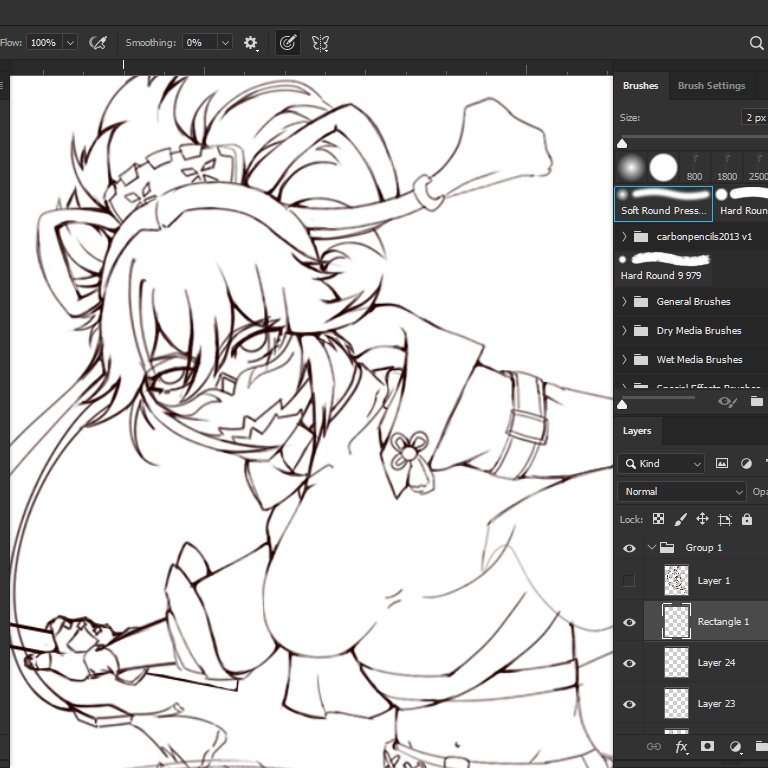Lock layer position
The image size is (768, 768).
point(702,519)
